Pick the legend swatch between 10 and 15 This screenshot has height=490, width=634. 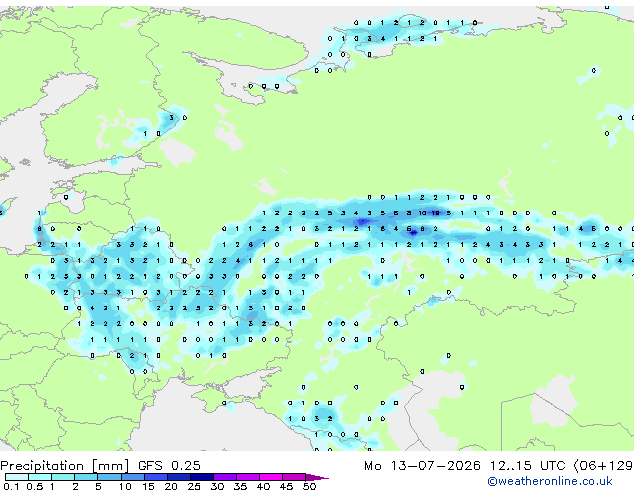point(132,477)
